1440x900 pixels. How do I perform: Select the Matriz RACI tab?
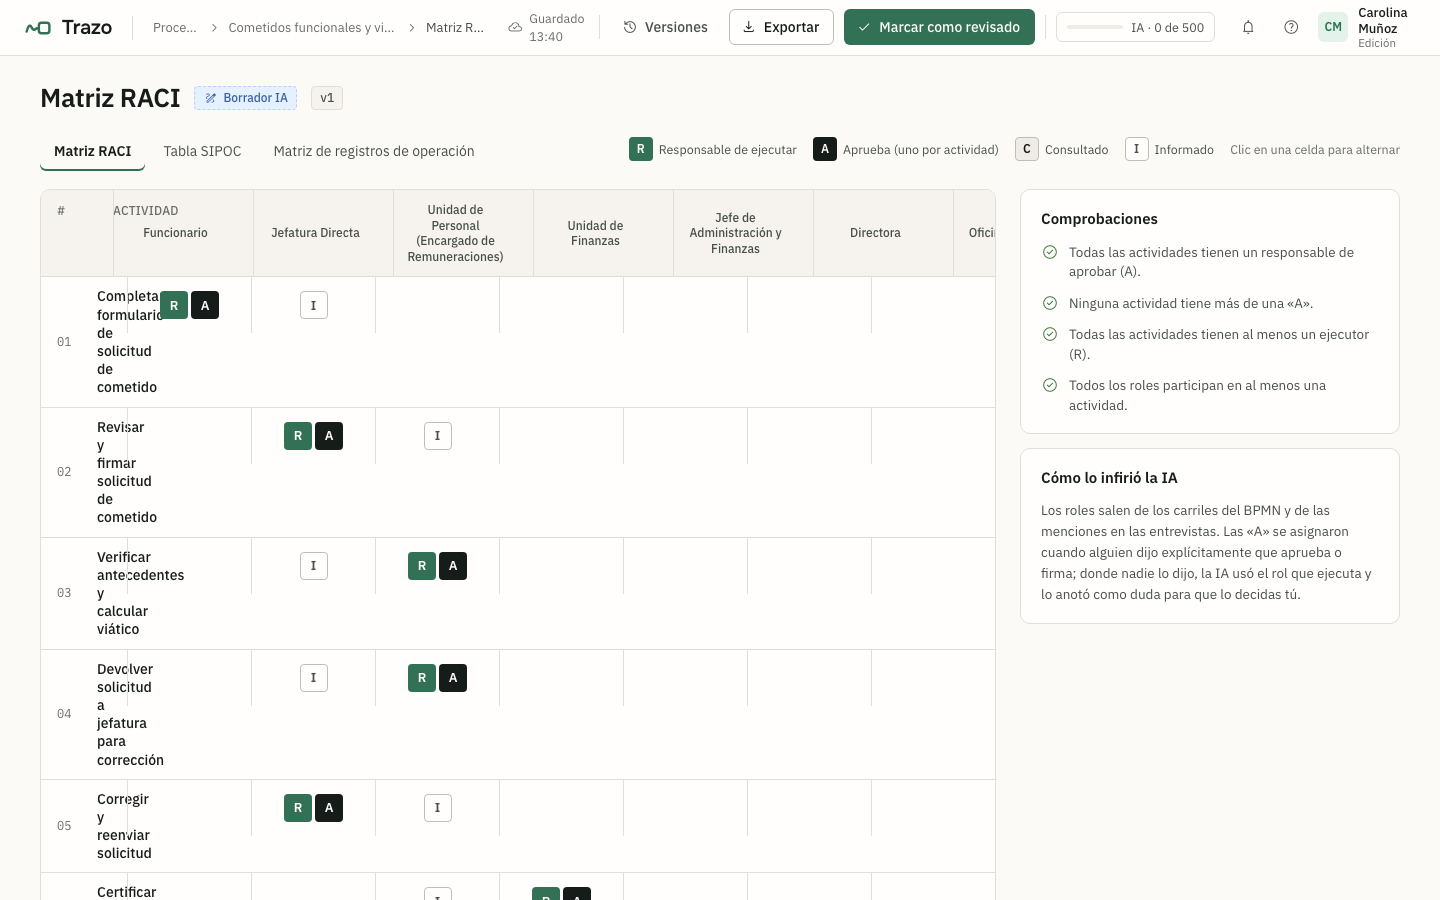point(93,151)
